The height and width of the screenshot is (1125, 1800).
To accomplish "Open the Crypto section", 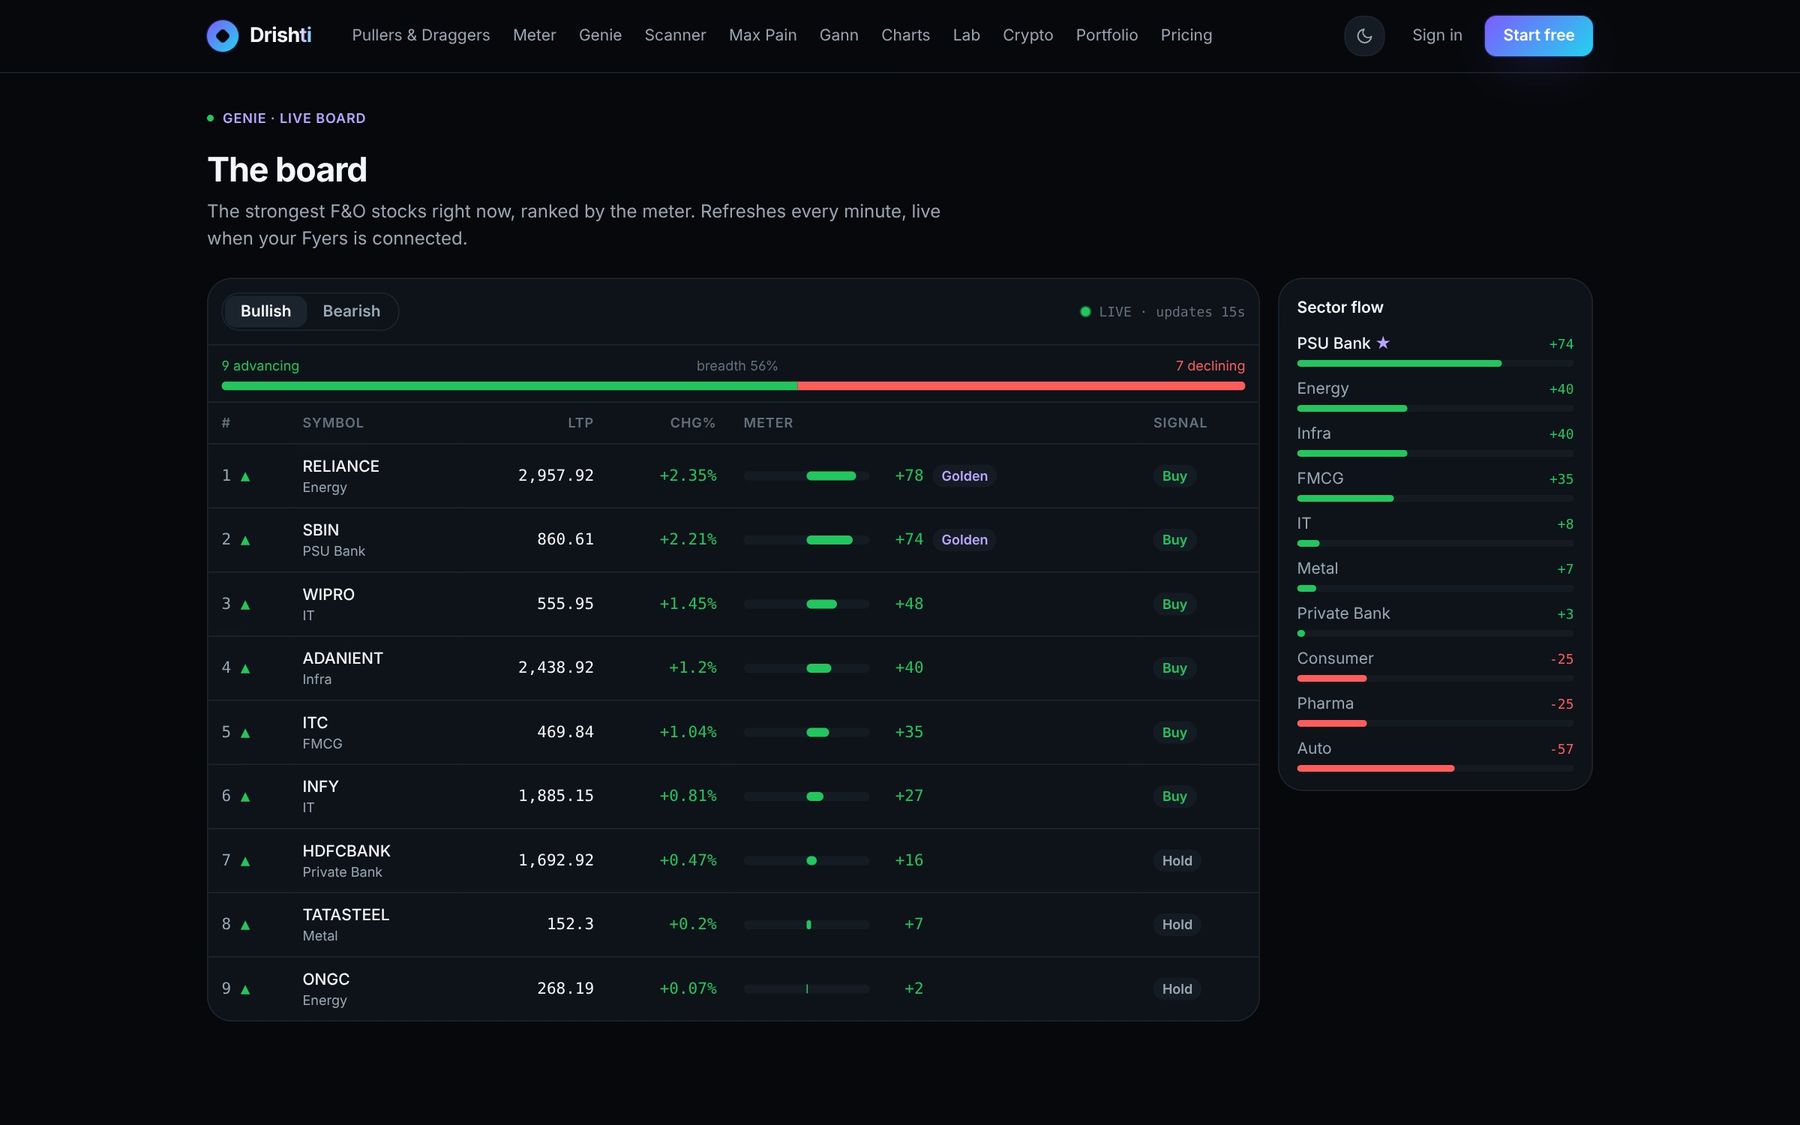I will (1028, 35).
